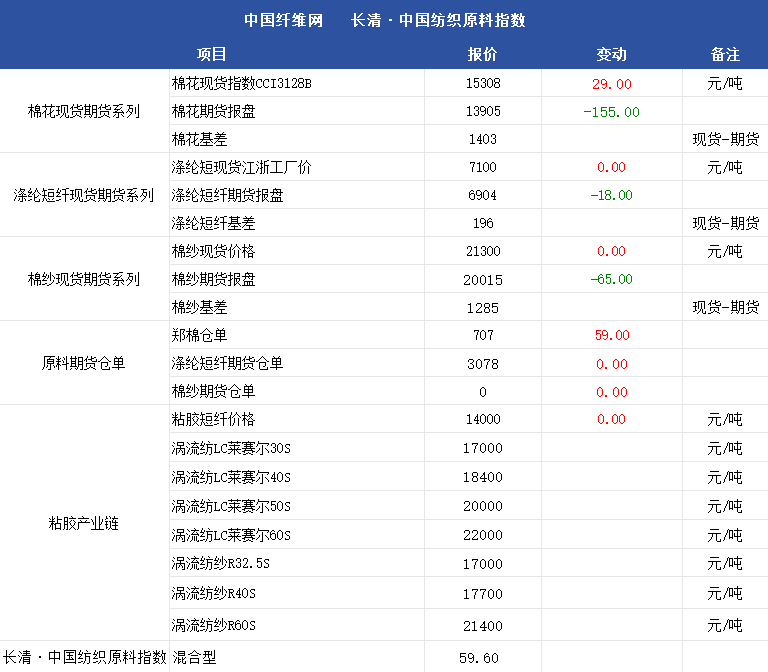Click the 变动 column header

coord(611,54)
